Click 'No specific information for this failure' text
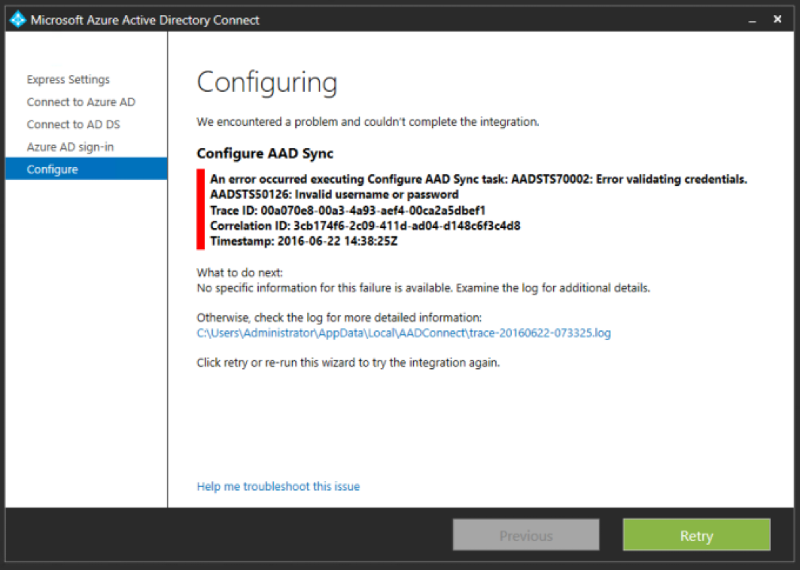The height and width of the screenshot is (570, 800). click(x=423, y=288)
